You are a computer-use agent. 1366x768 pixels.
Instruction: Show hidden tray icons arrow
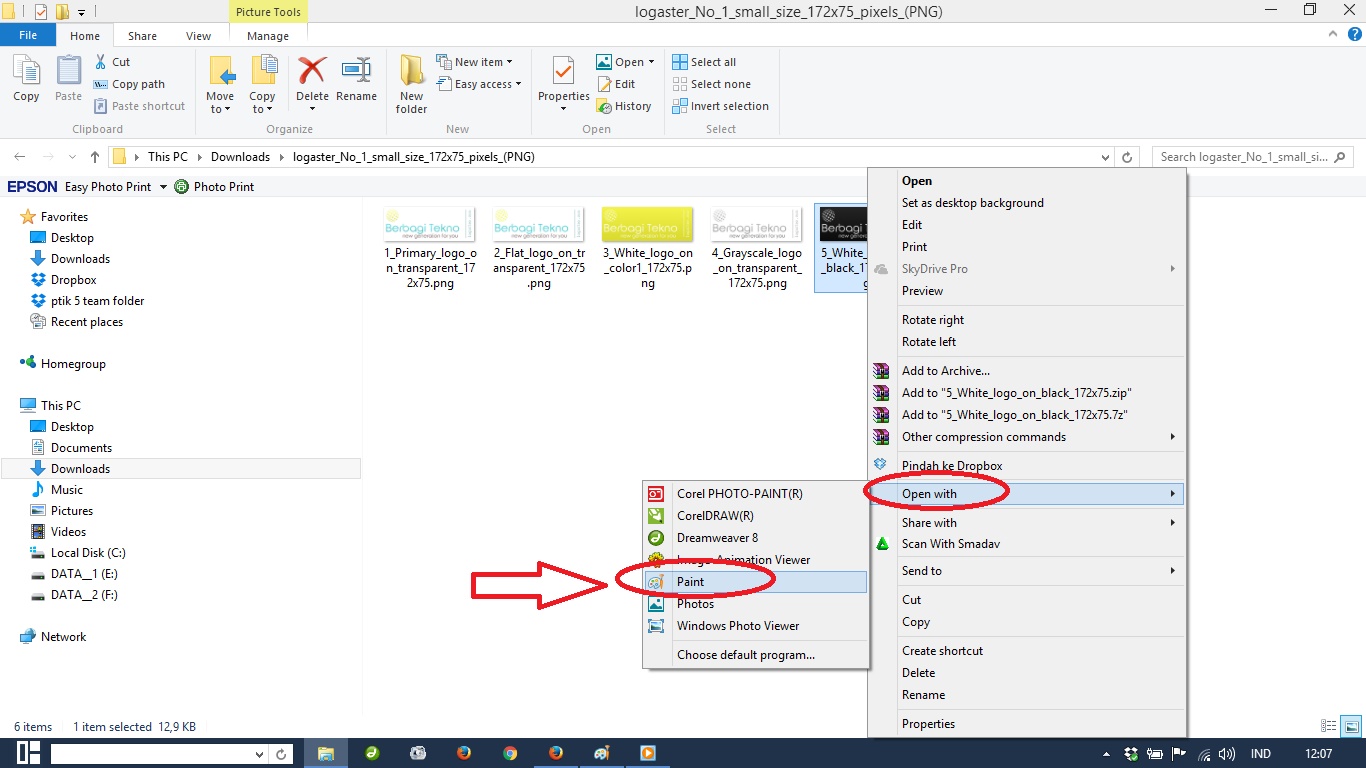[1106, 754]
